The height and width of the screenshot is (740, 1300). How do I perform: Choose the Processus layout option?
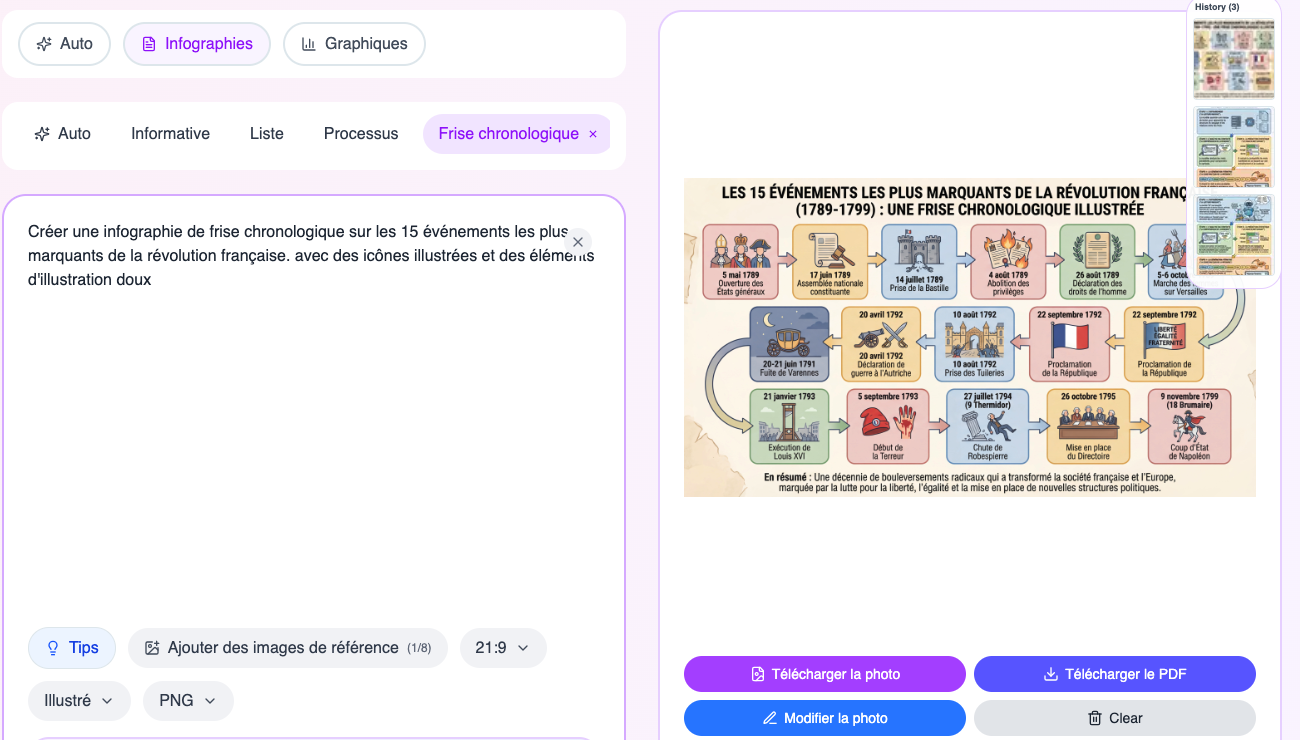pos(361,134)
